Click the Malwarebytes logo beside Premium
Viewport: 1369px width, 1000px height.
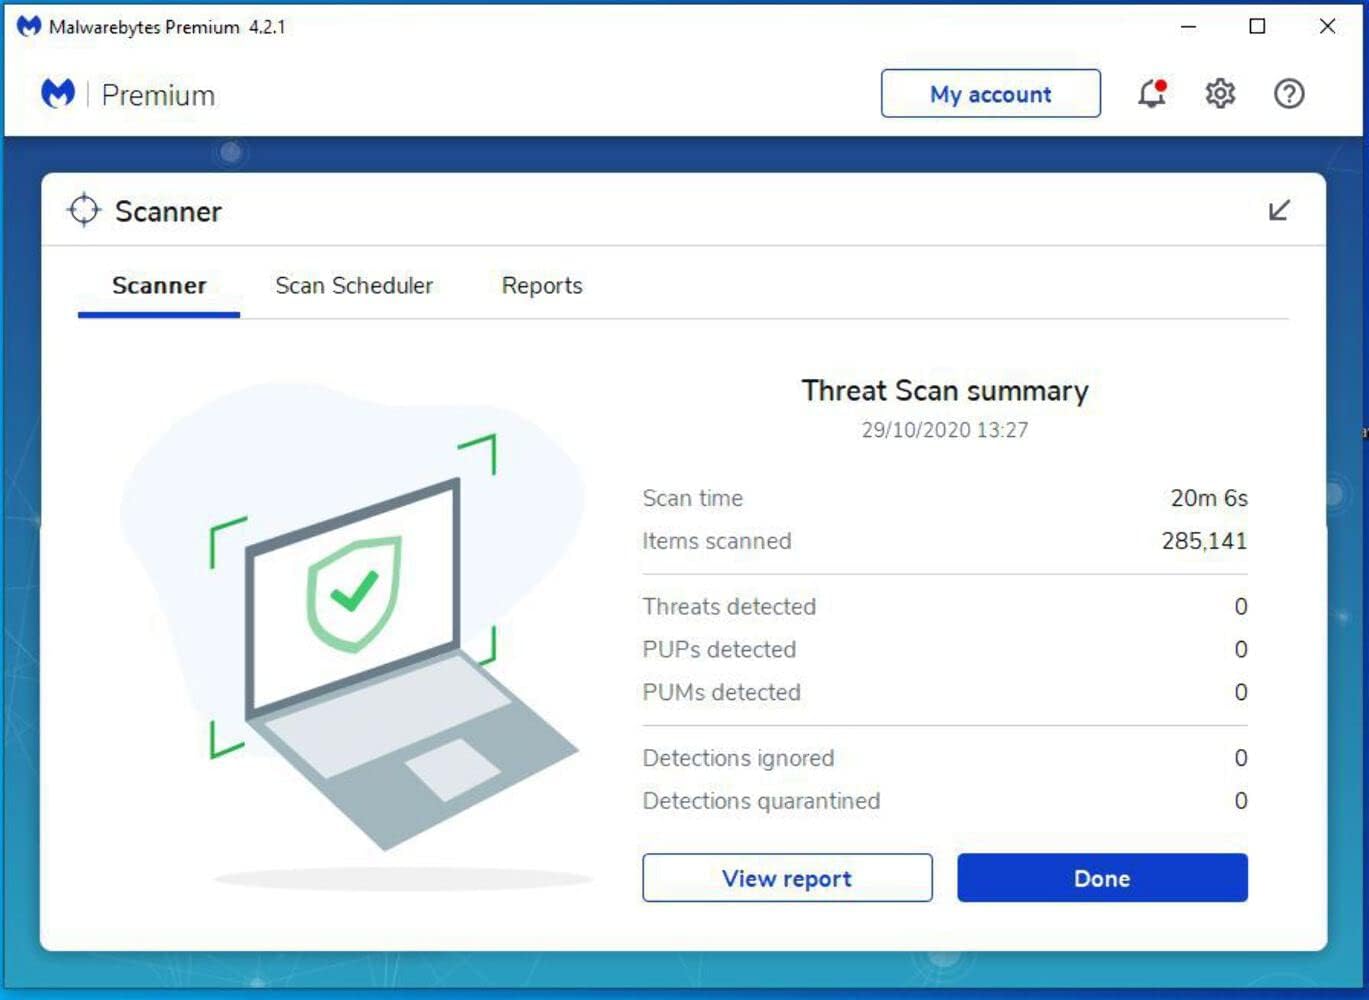[58, 93]
